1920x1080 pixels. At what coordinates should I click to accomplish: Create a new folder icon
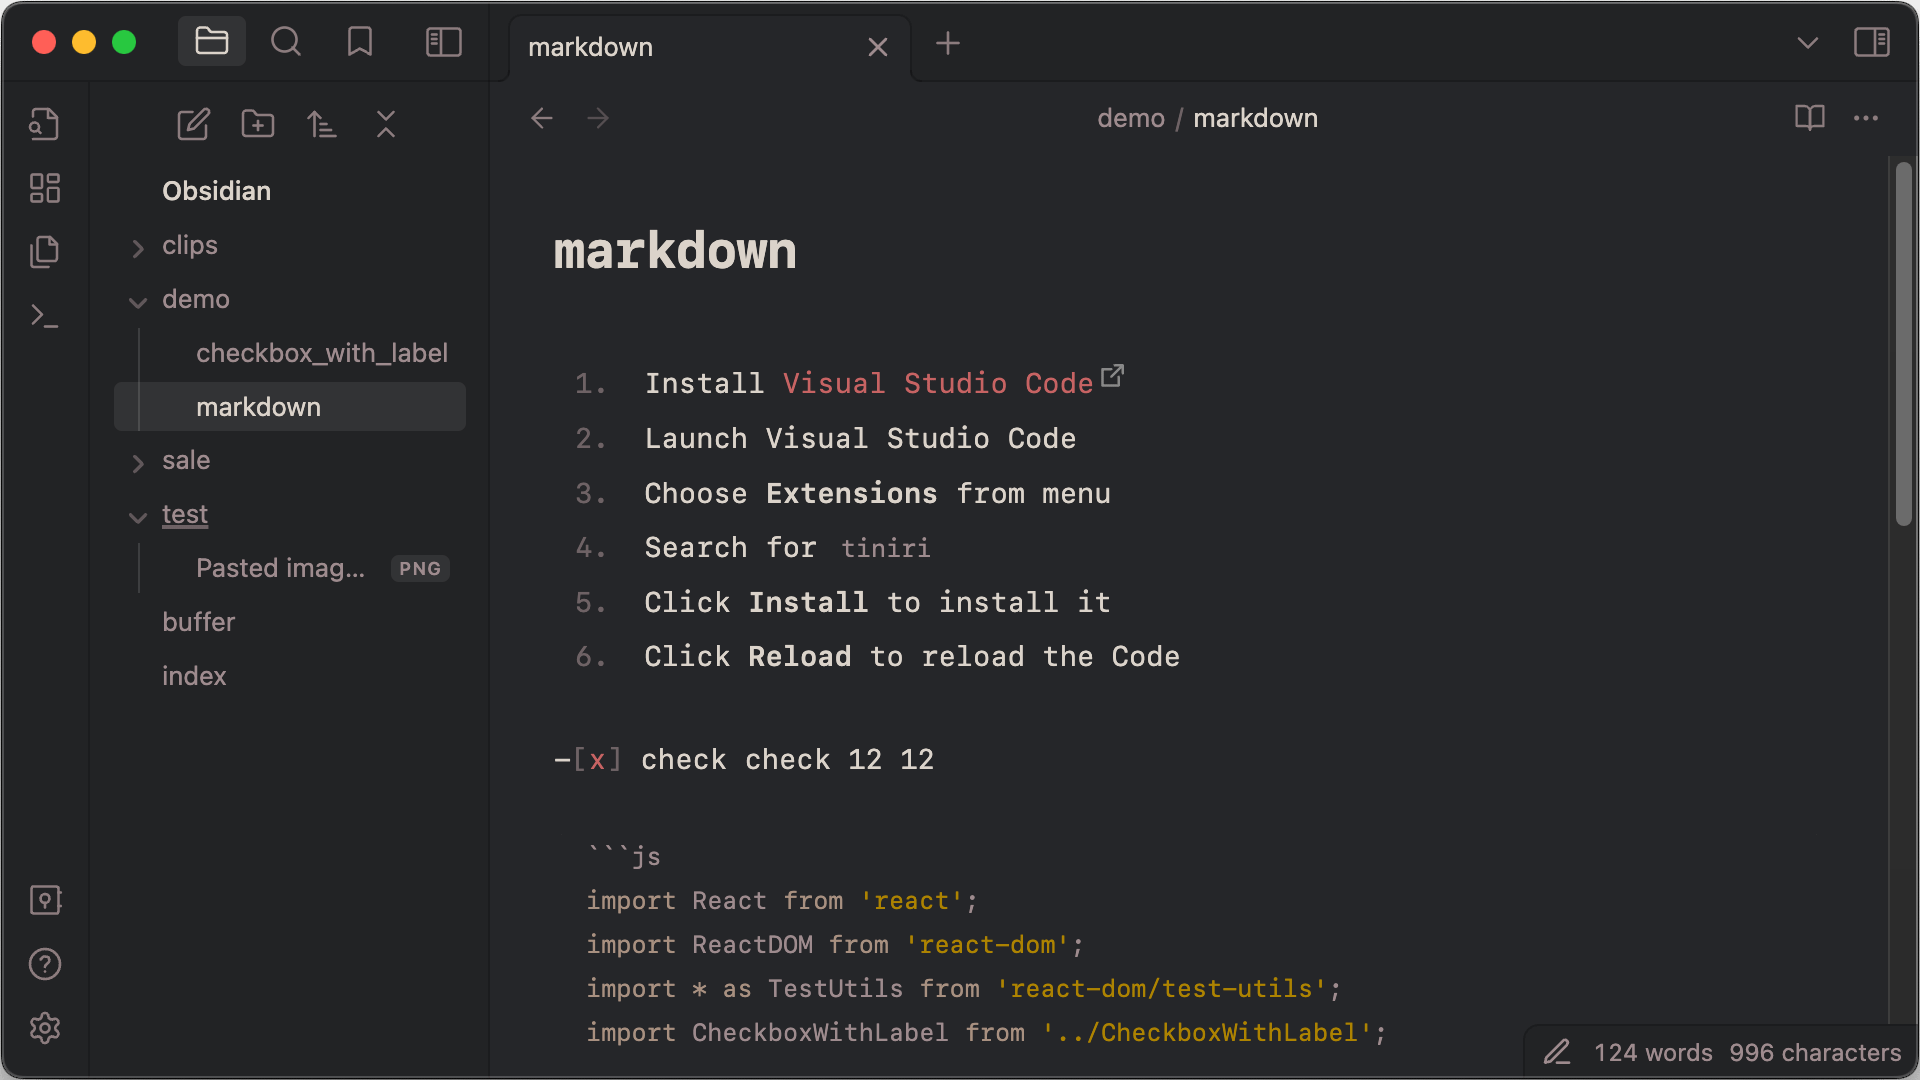point(258,124)
